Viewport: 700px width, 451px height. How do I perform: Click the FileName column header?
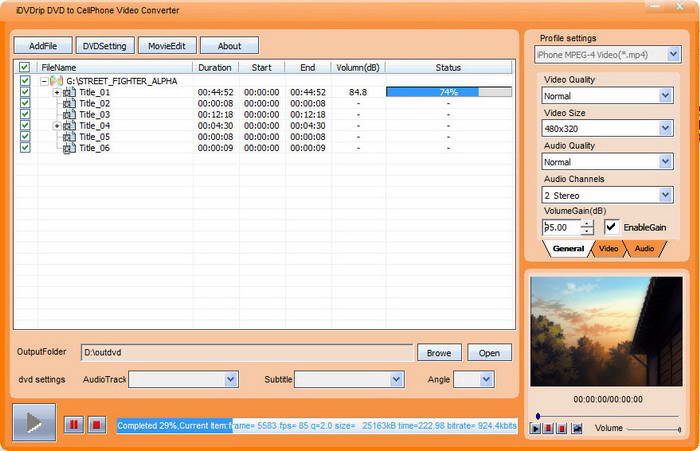(115, 67)
